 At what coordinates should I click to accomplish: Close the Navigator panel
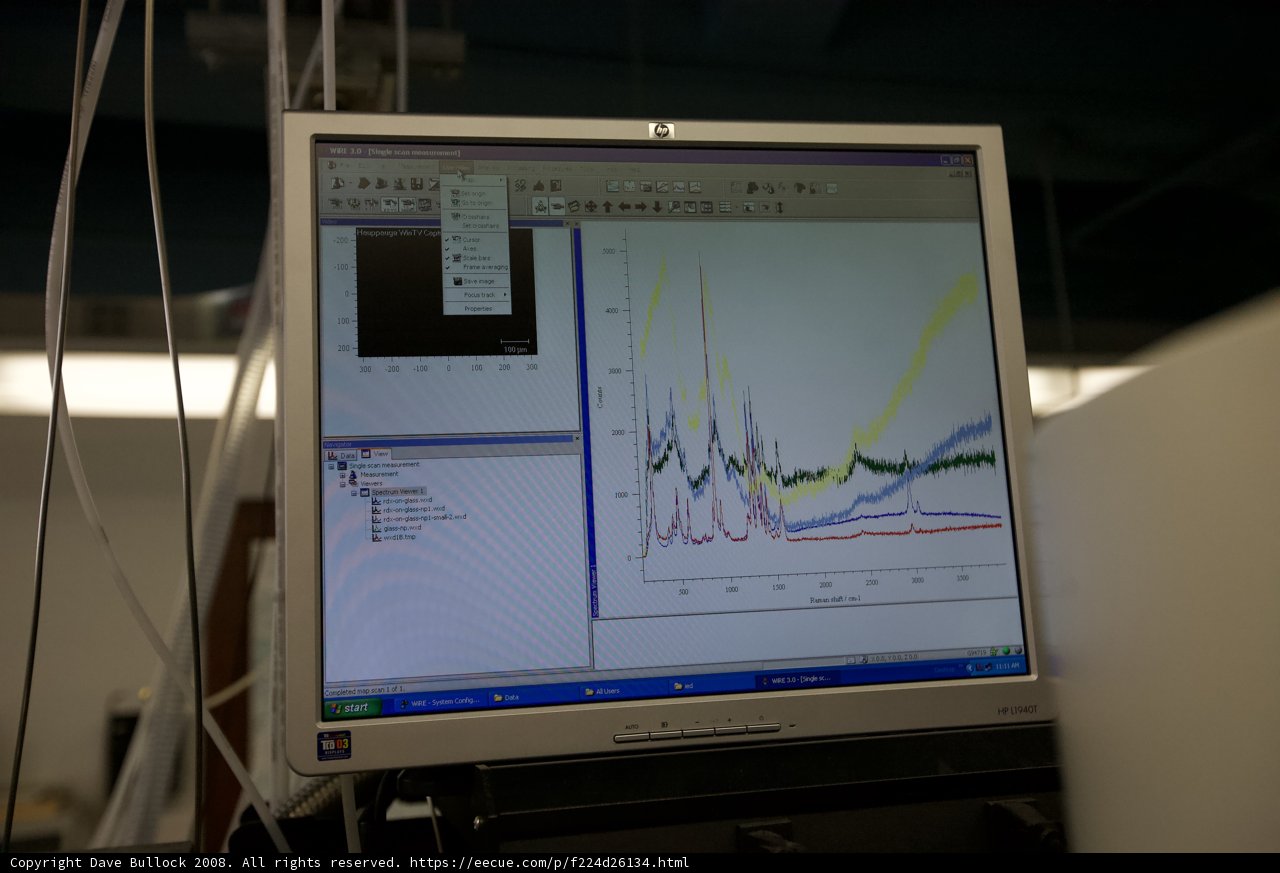(576, 438)
